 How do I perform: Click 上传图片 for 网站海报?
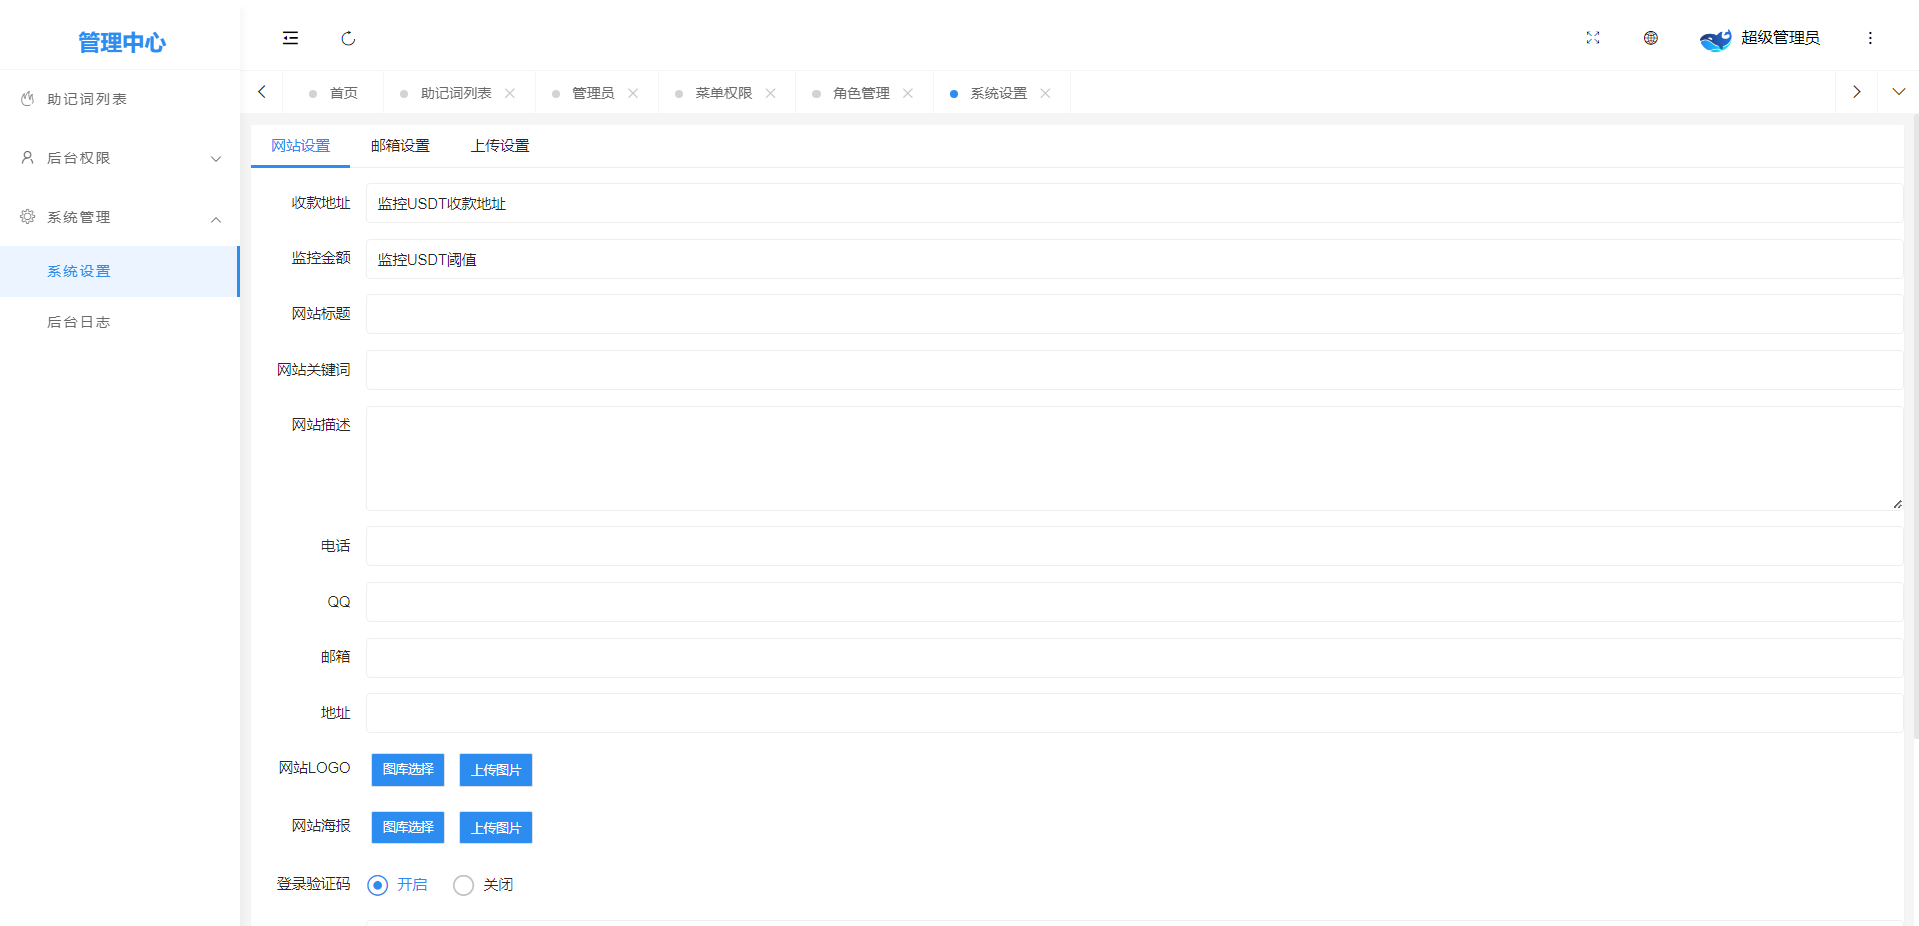click(x=496, y=828)
